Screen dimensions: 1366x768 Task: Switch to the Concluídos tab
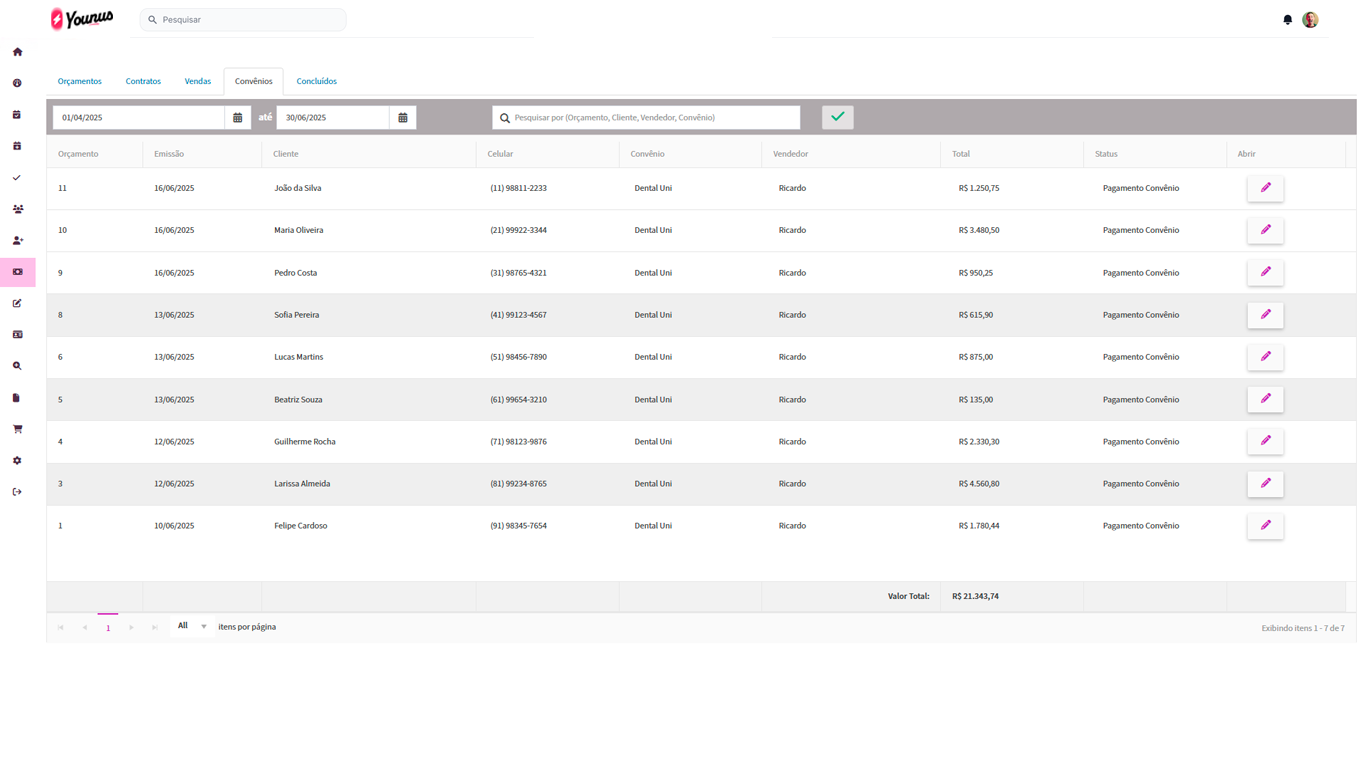pos(316,81)
